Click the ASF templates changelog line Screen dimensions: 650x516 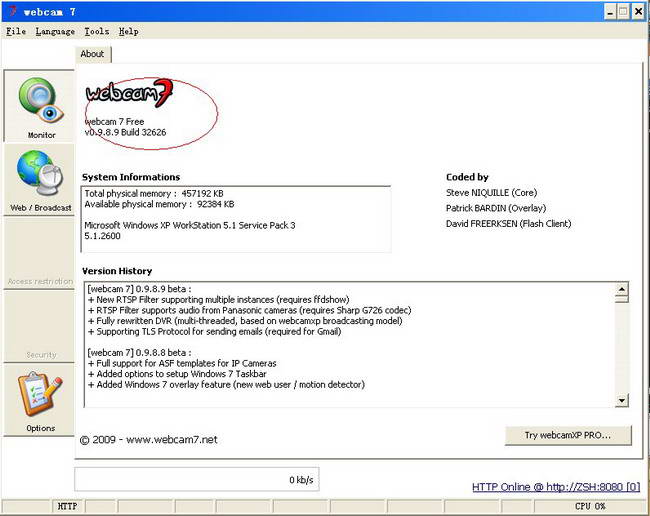click(182, 363)
